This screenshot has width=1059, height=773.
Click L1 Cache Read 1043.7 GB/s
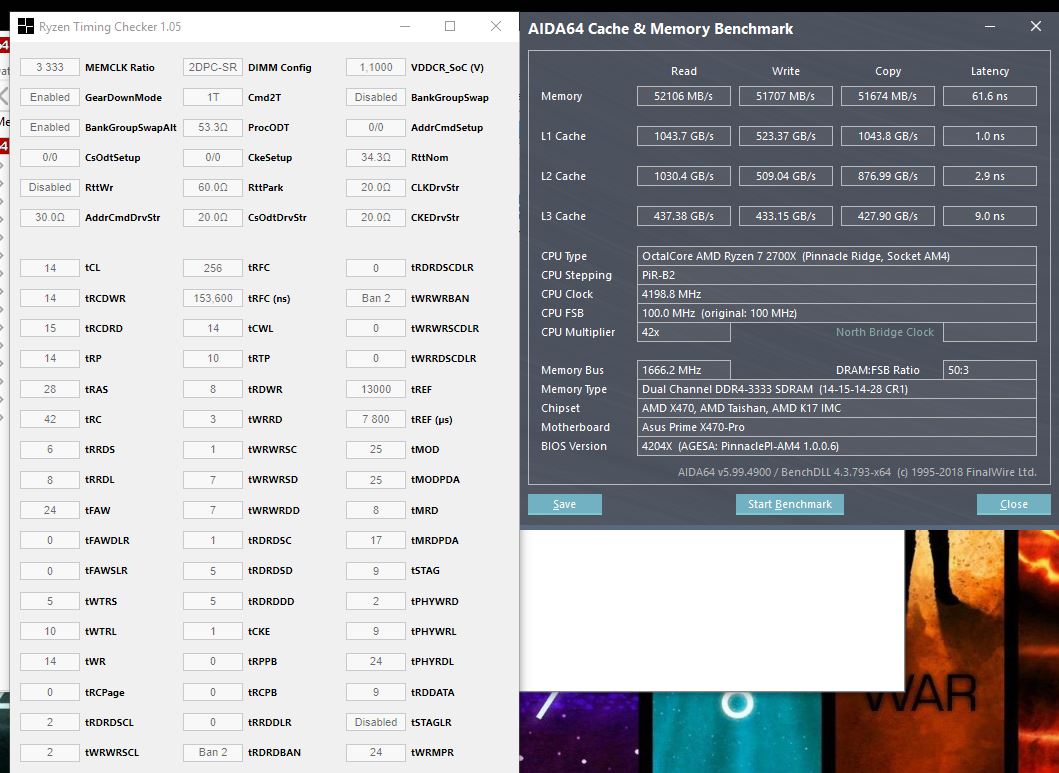click(683, 136)
